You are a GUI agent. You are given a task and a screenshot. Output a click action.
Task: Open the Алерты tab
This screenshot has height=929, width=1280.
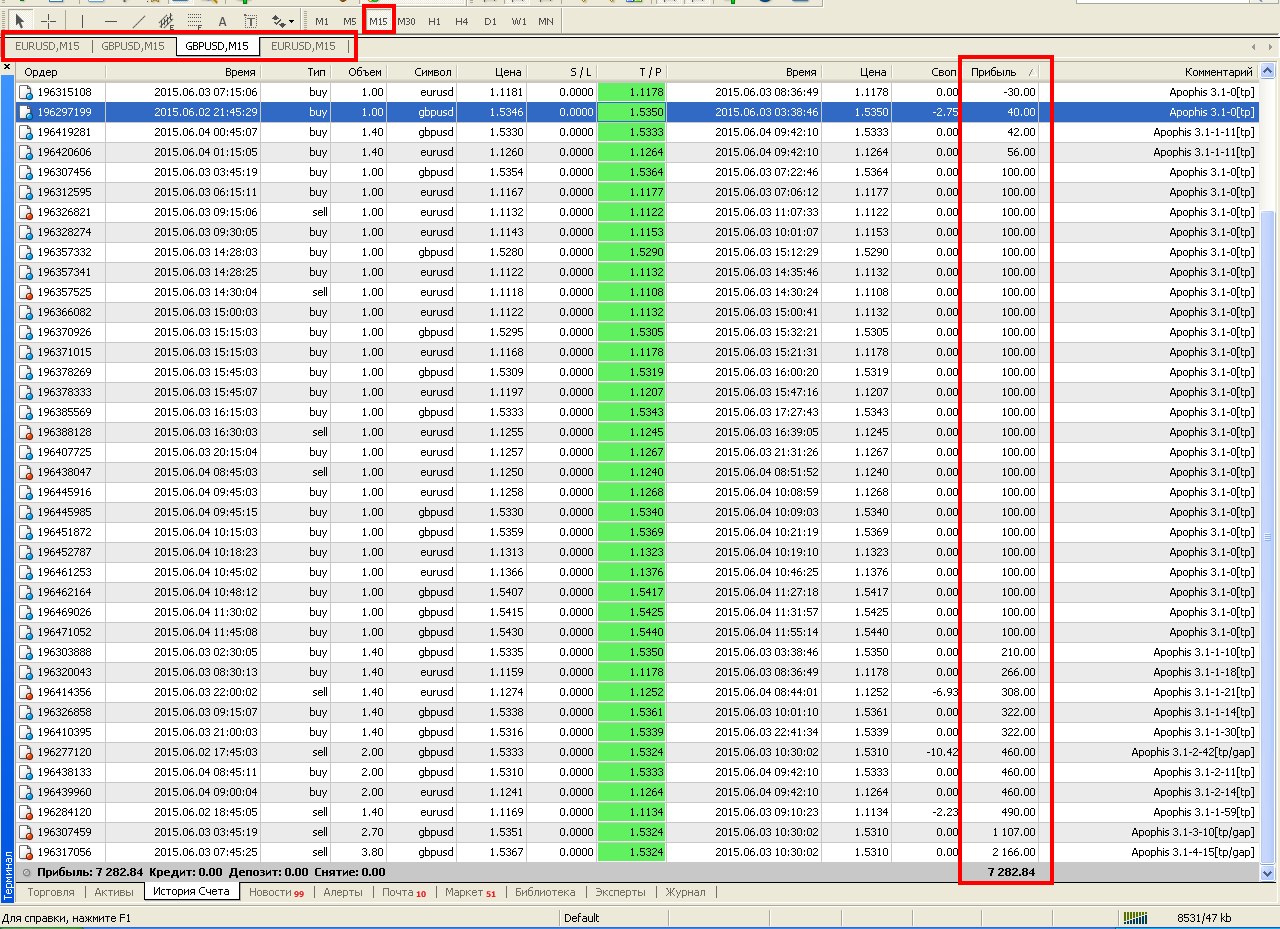343,892
